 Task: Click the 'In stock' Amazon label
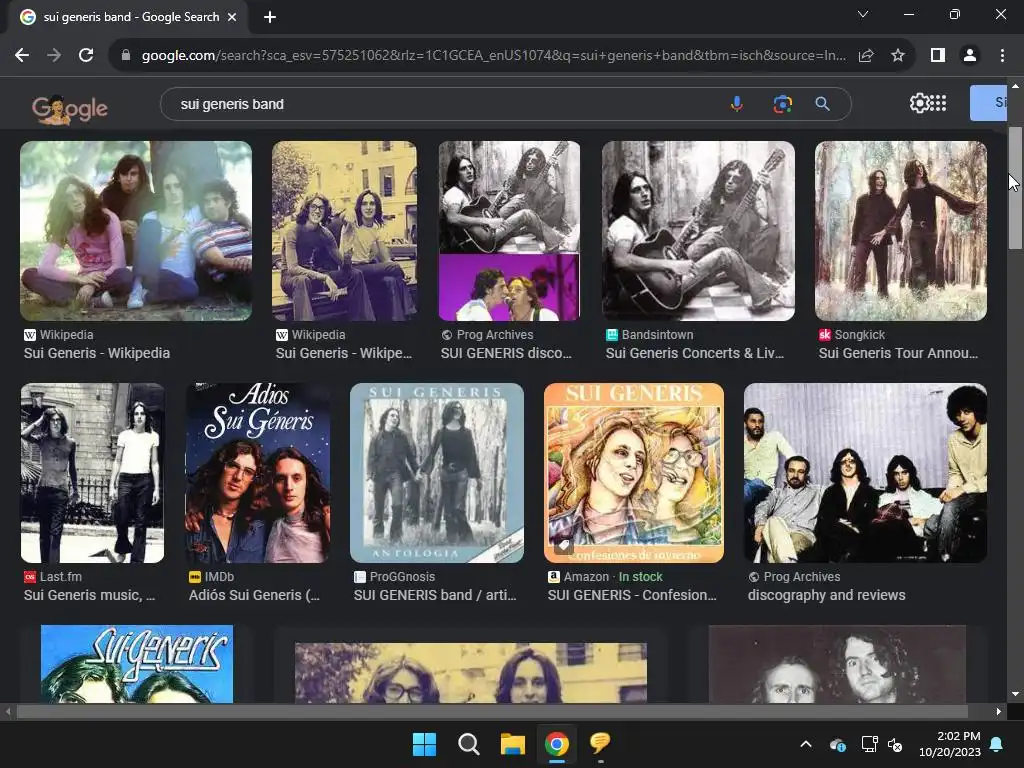click(x=641, y=577)
